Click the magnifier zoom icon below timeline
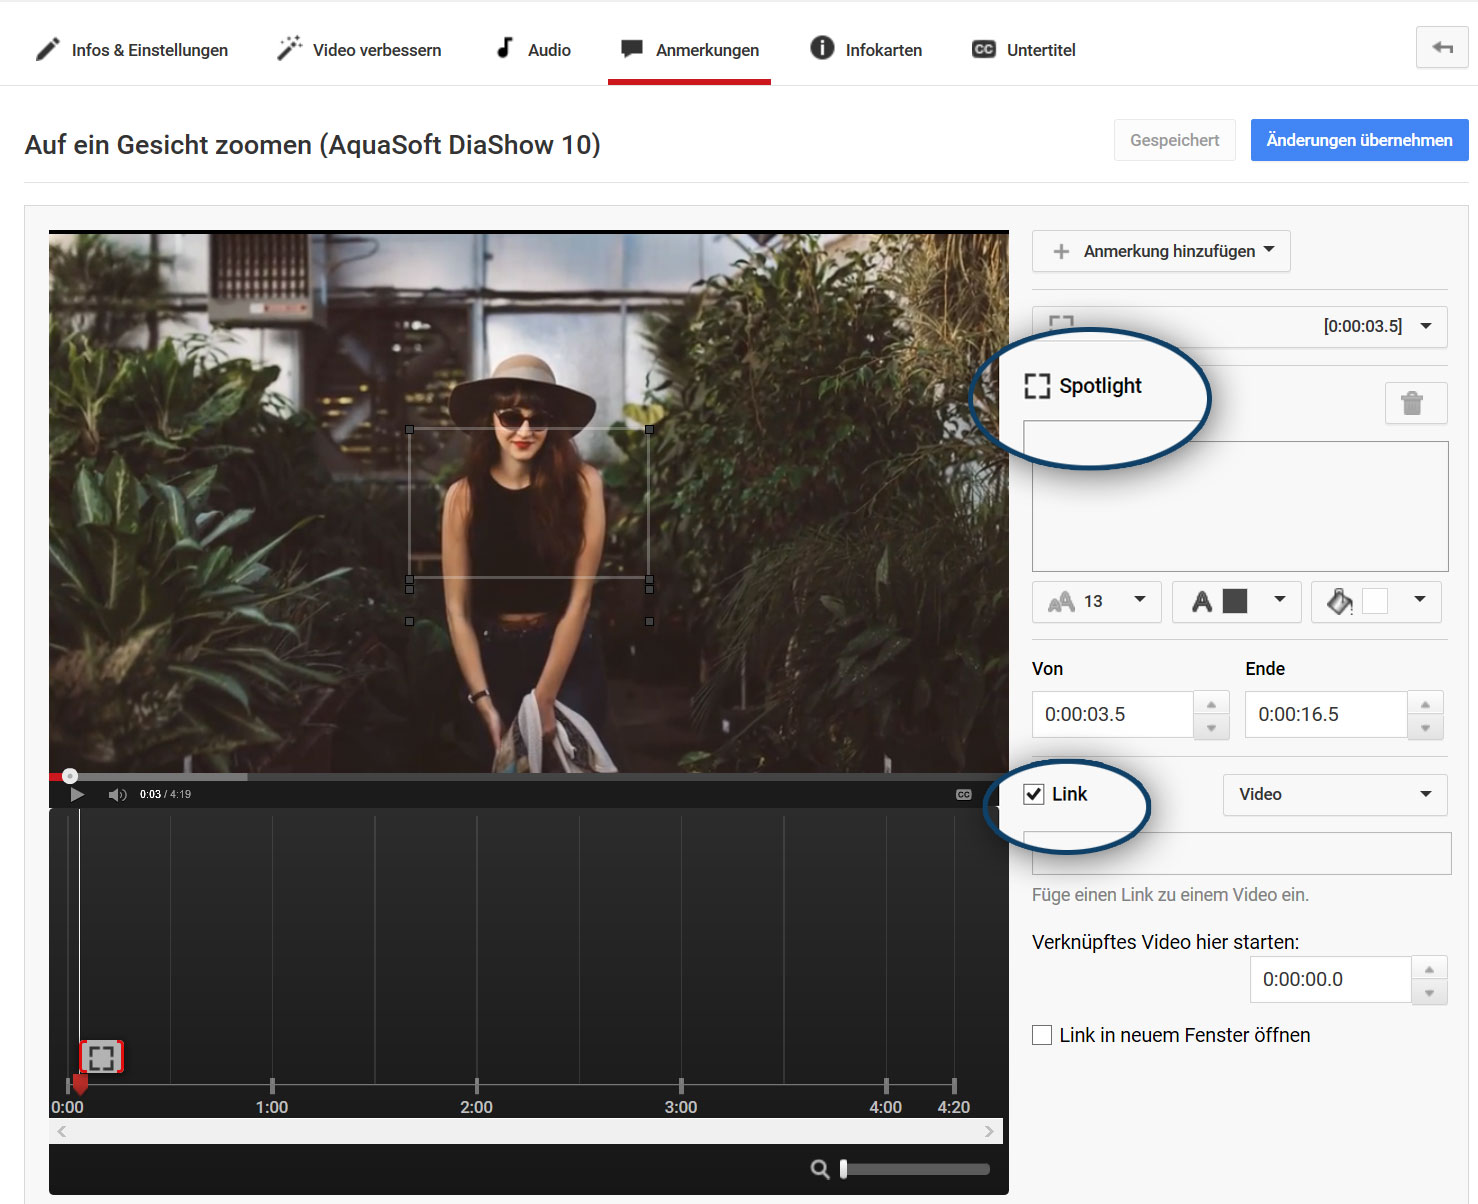Image resolution: width=1478 pixels, height=1204 pixels. [x=819, y=1169]
